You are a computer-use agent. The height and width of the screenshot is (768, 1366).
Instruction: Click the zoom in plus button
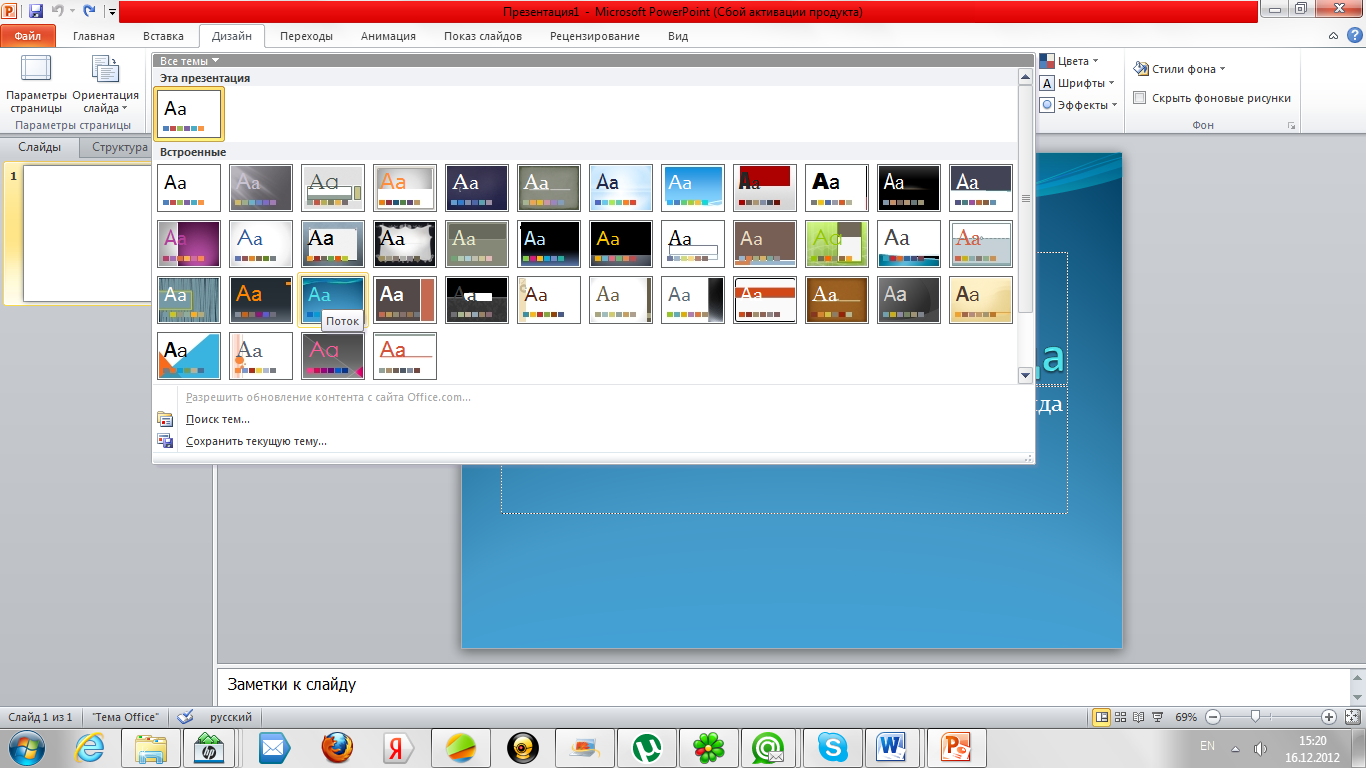coord(1328,717)
